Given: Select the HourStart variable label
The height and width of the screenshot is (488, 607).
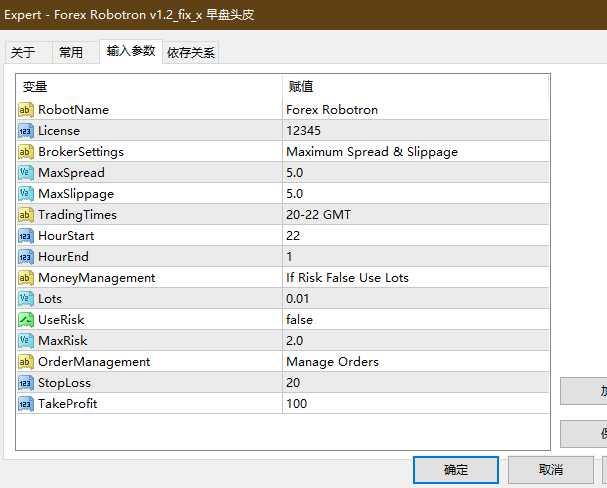Looking at the screenshot, I should pos(66,236).
